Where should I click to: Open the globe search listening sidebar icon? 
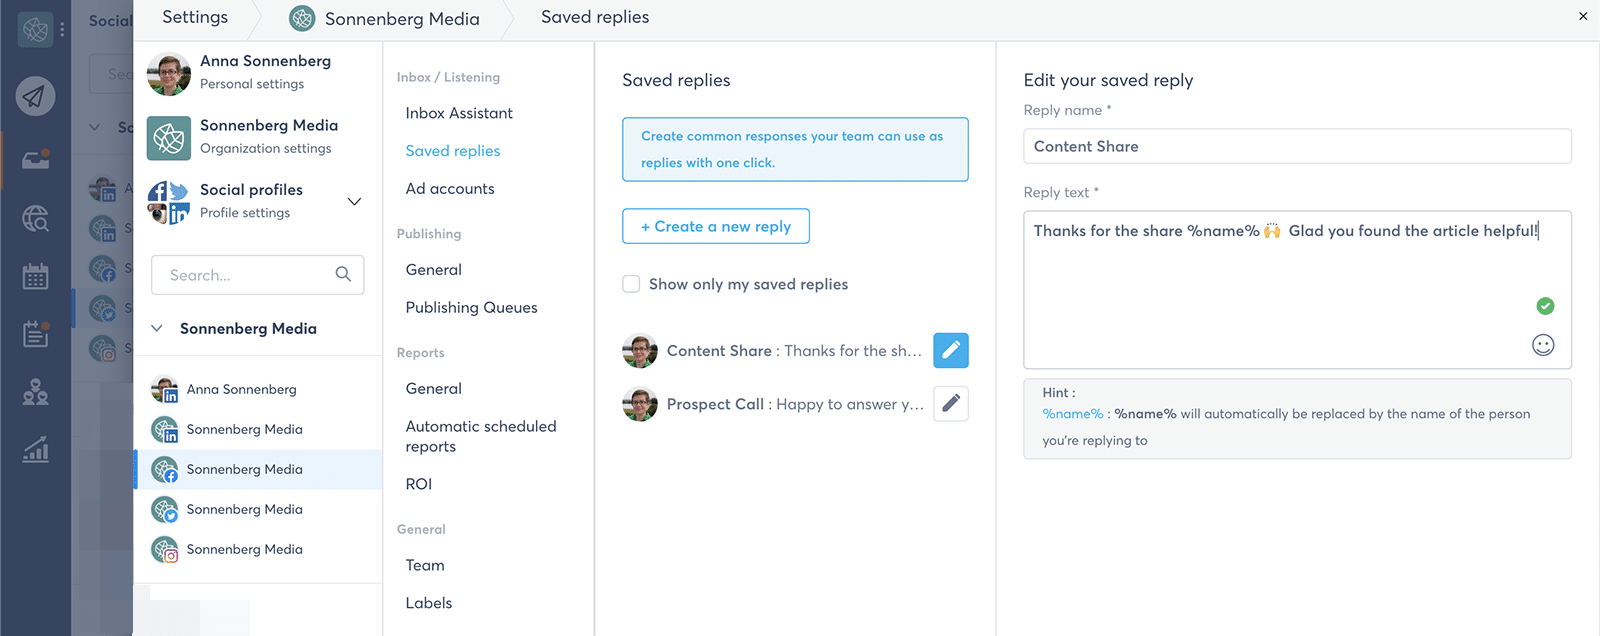coord(35,218)
